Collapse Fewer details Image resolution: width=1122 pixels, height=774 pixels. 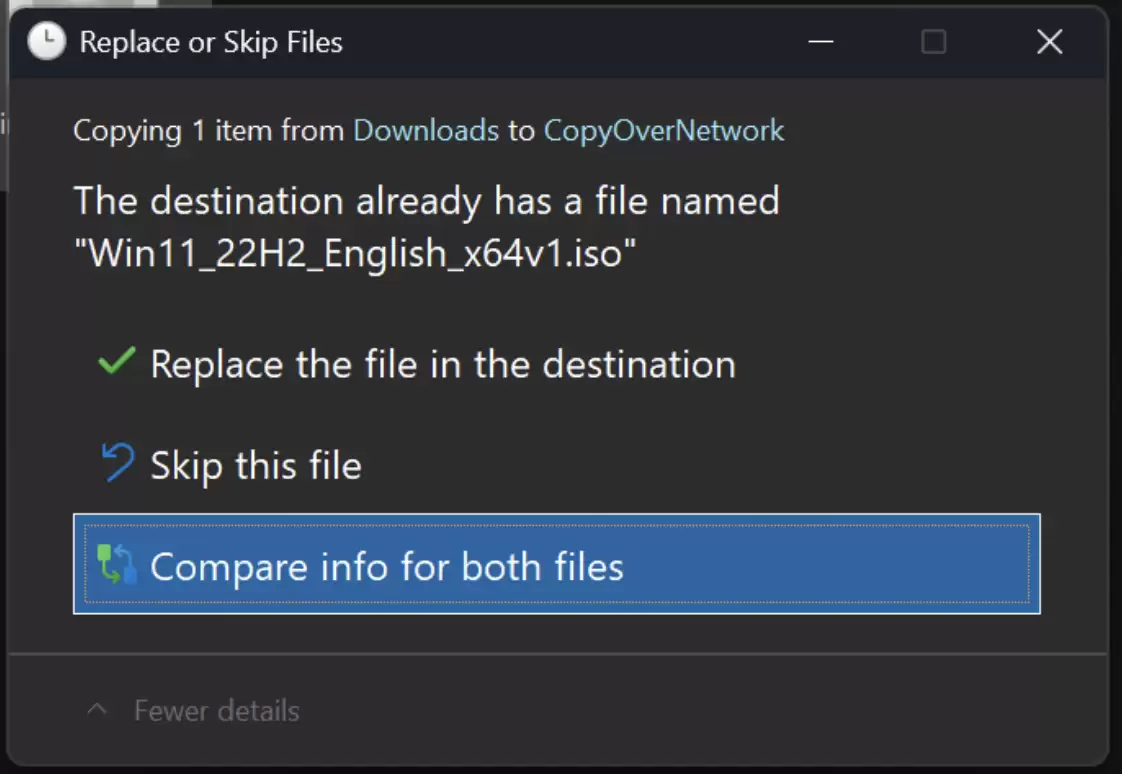click(x=216, y=710)
